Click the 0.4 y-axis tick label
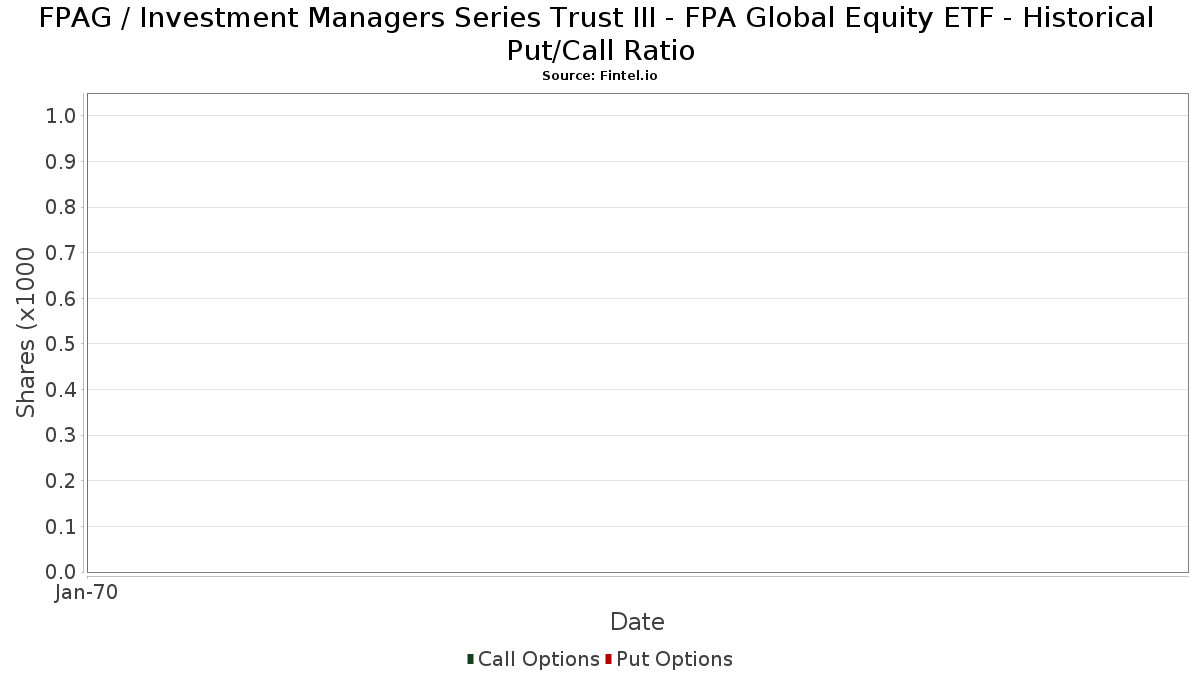This screenshot has width=1200, height=675. click(61, 390)
